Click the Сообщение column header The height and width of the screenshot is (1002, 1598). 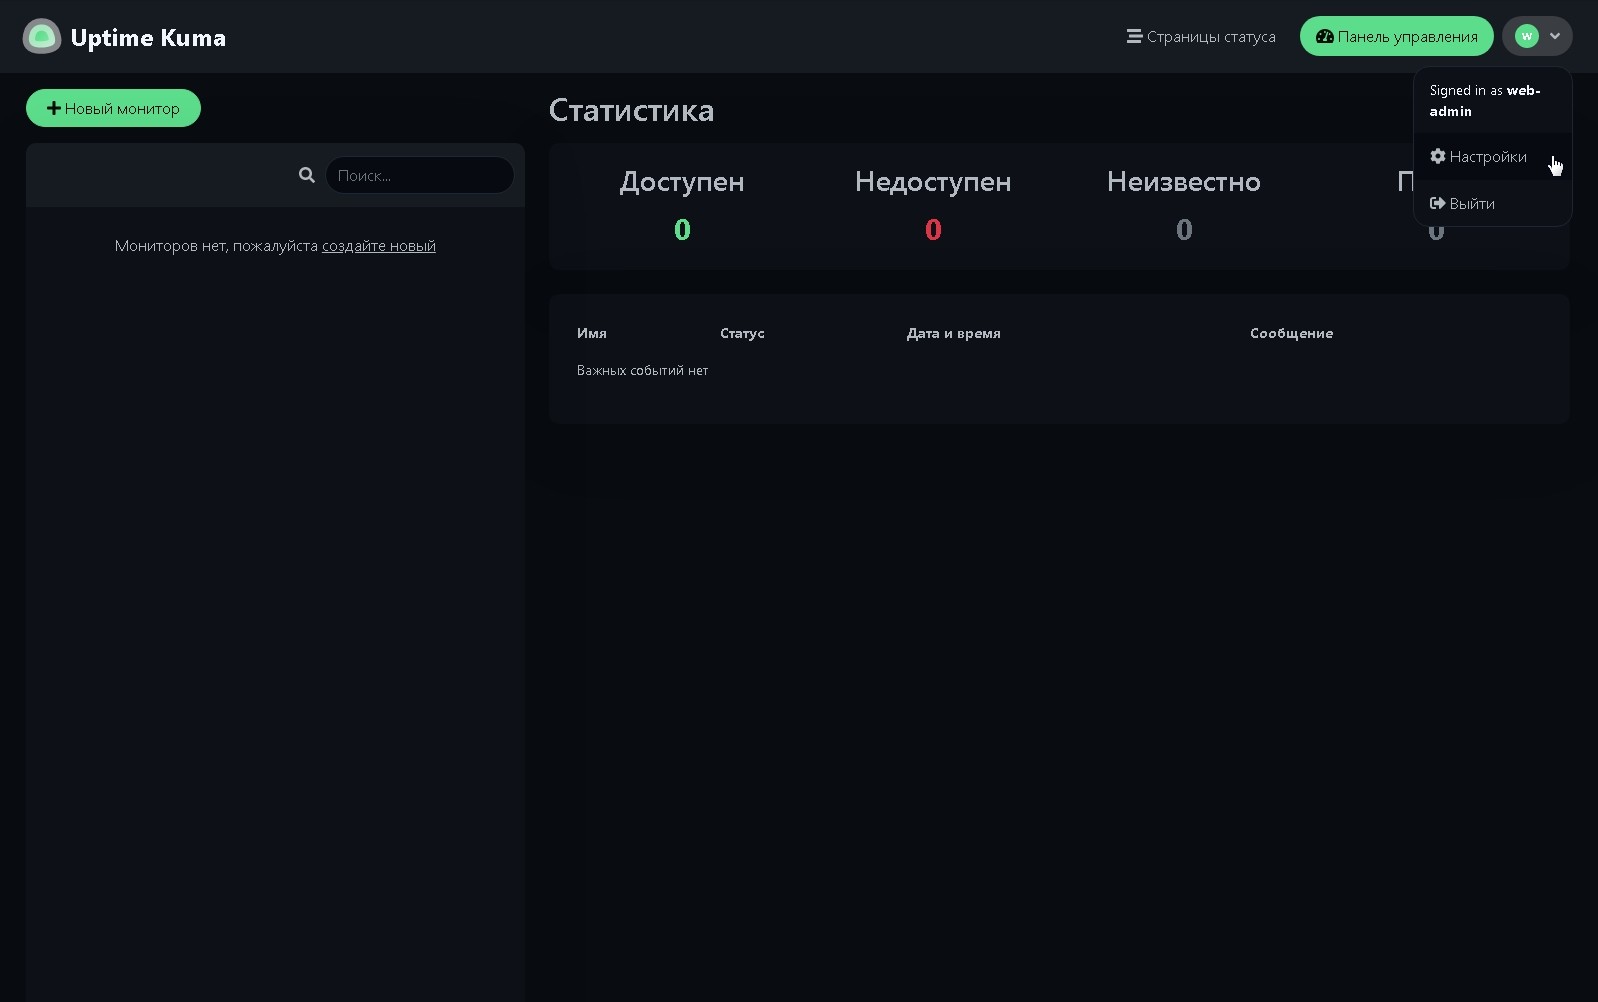[x=1291, y=334]
